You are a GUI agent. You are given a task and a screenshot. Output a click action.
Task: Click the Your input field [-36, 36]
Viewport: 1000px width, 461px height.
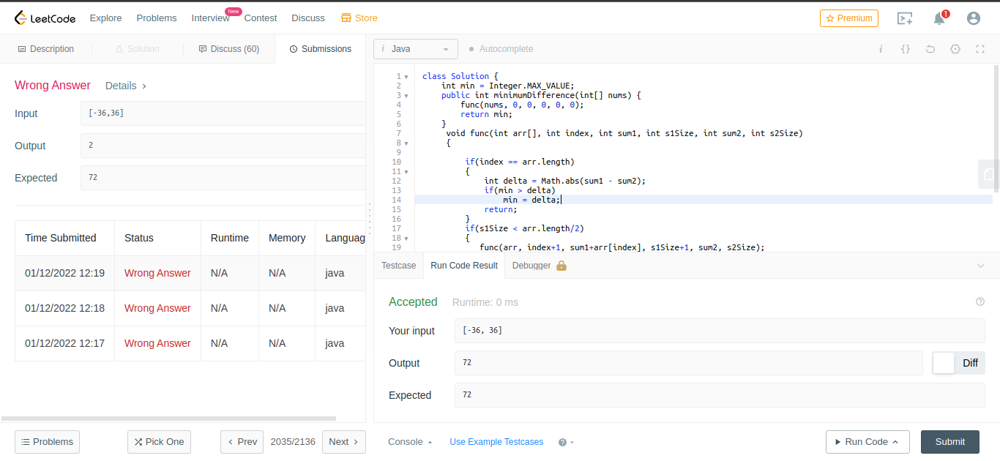(x=719, y=331)
